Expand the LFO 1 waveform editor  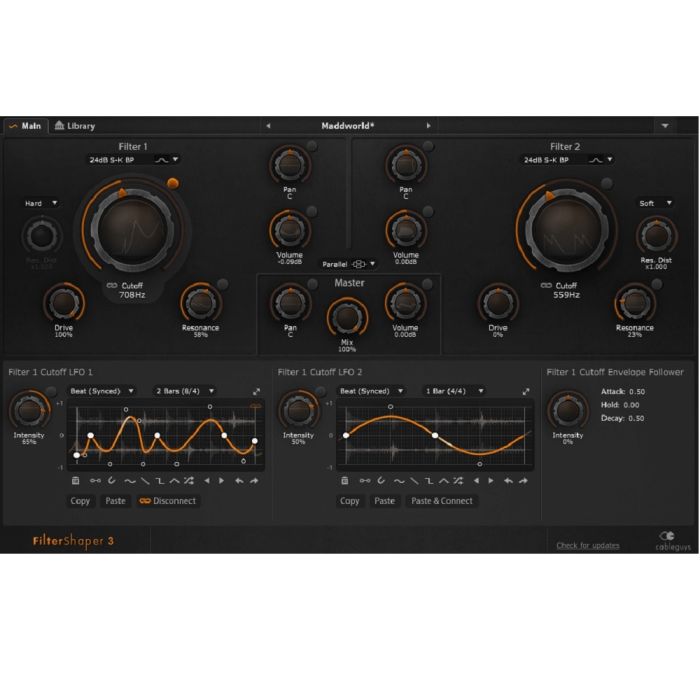pos(256,392)
